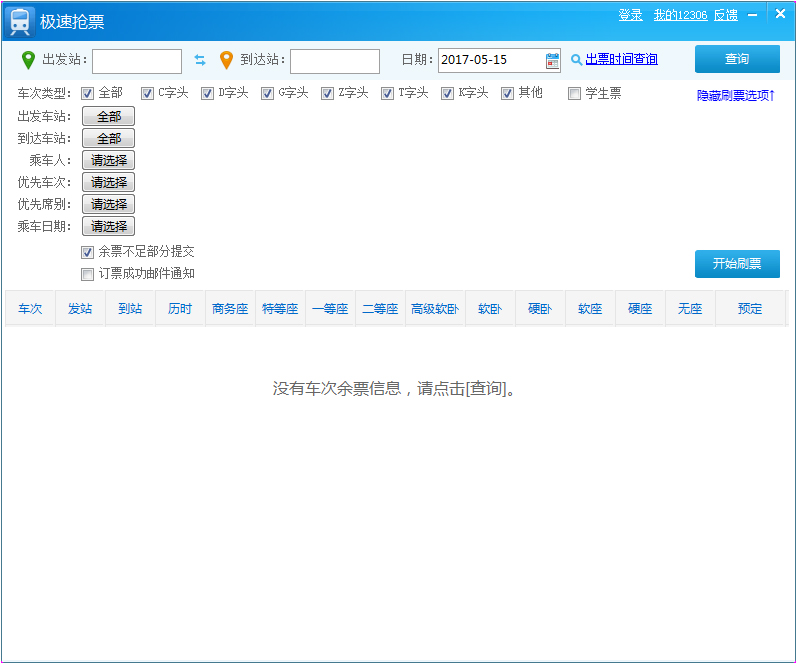Uncheck the C字头 checkbox
This screenshot has width=798, height=665.
(x=148, y=94)
